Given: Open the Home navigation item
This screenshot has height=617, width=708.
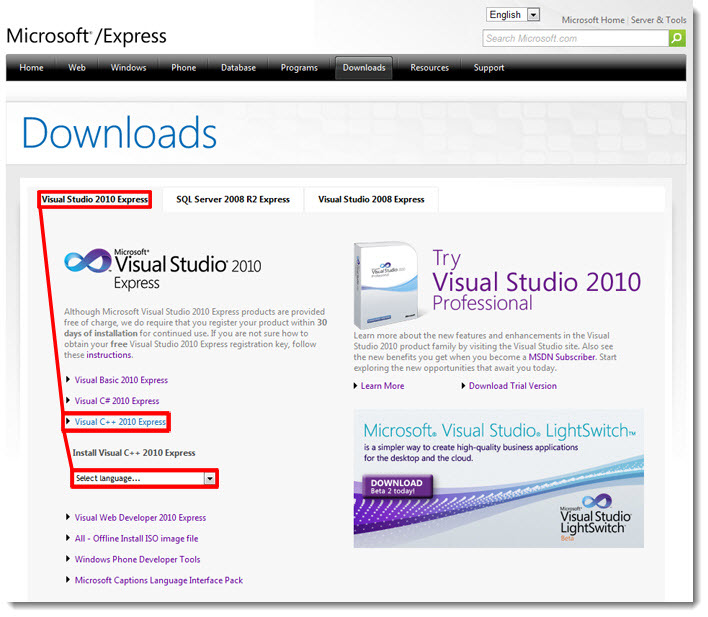Looking at the screenshot, I should pyautogui.click(x=31, y=68).
